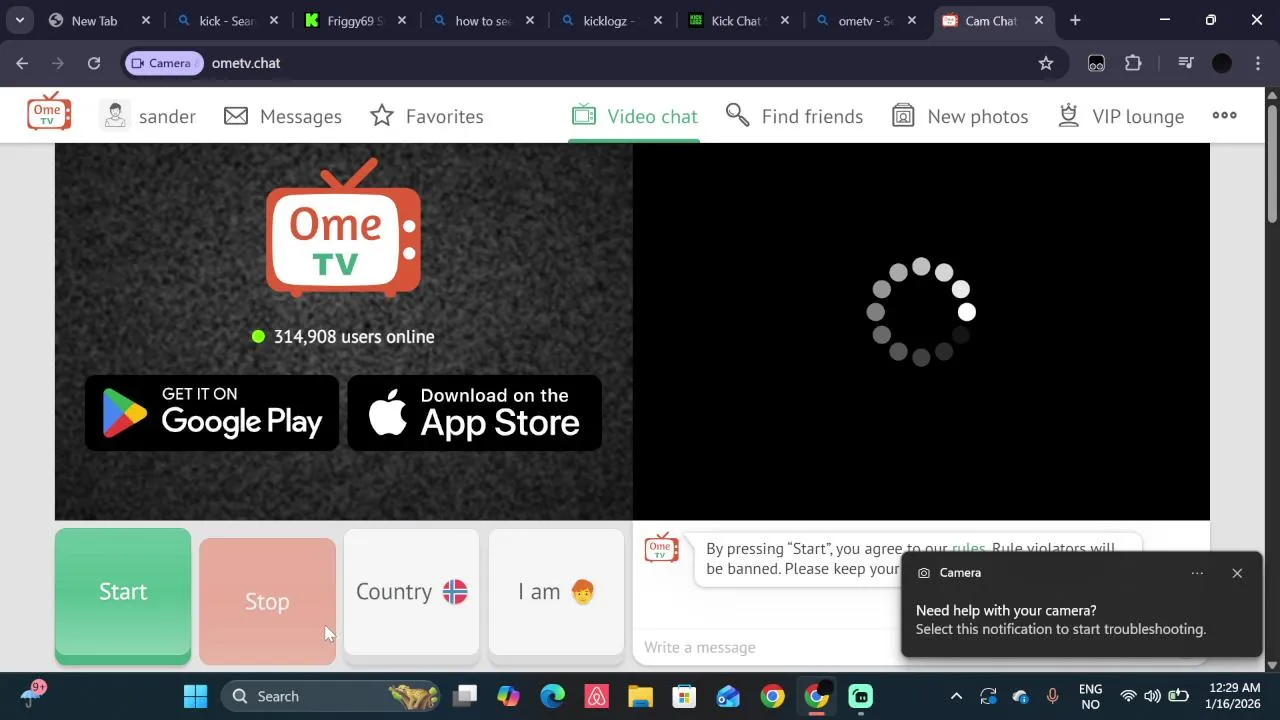This screenshot has width=1280, height=720.
Task: Switch to the how to search tab
Action: point(484,20)
